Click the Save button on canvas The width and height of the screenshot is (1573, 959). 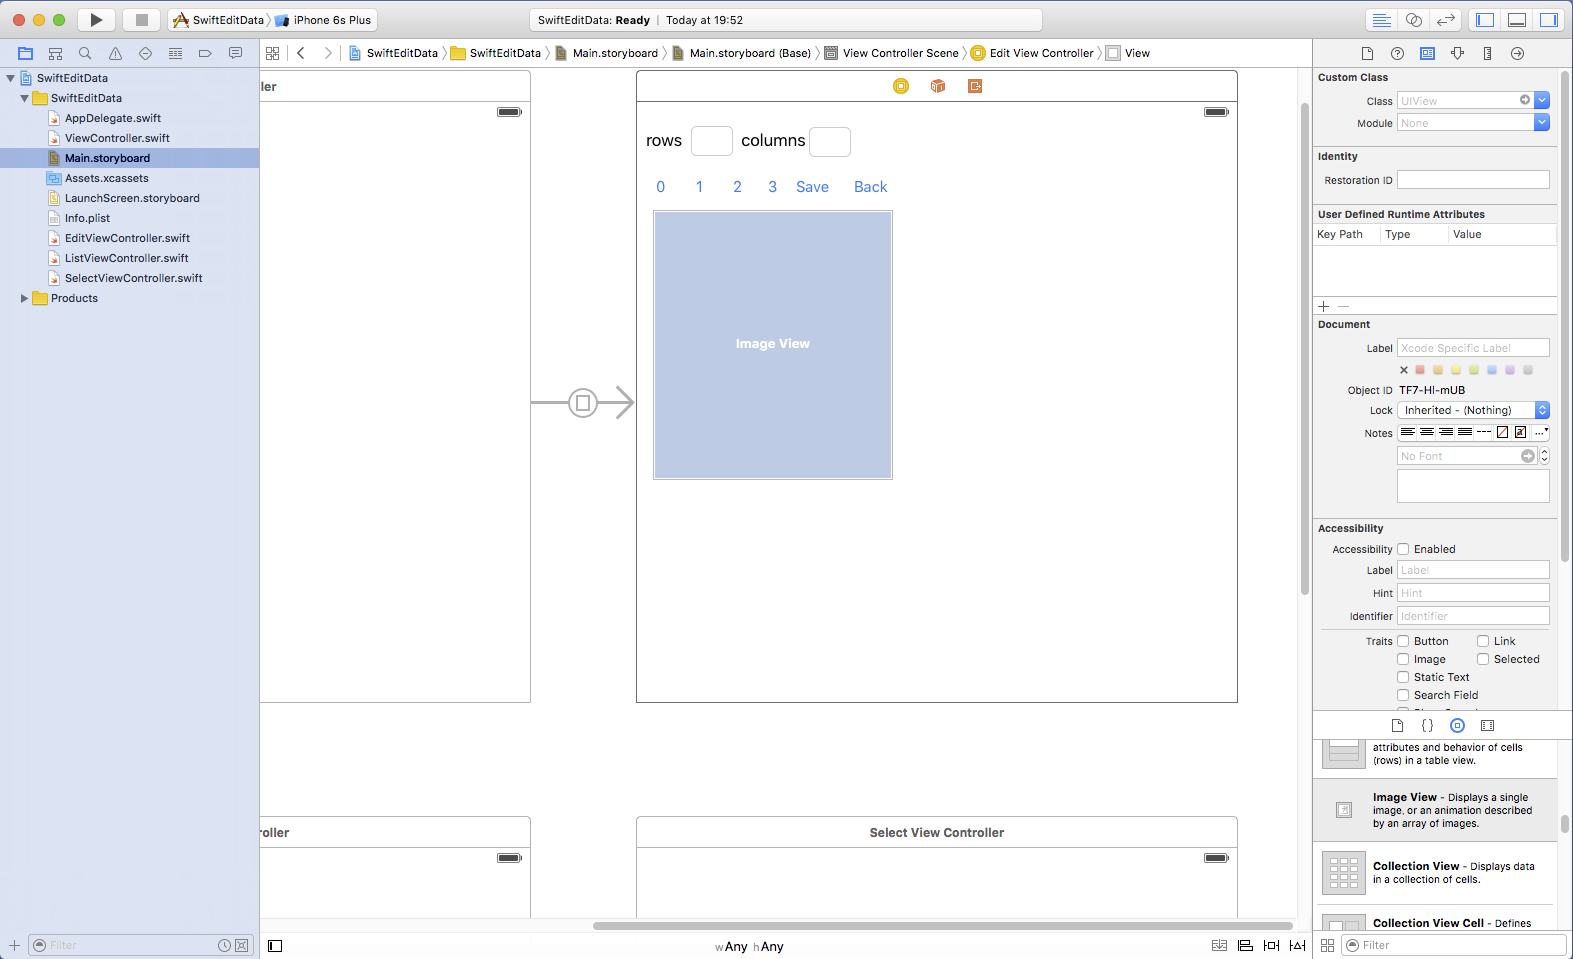pos(812,187)
